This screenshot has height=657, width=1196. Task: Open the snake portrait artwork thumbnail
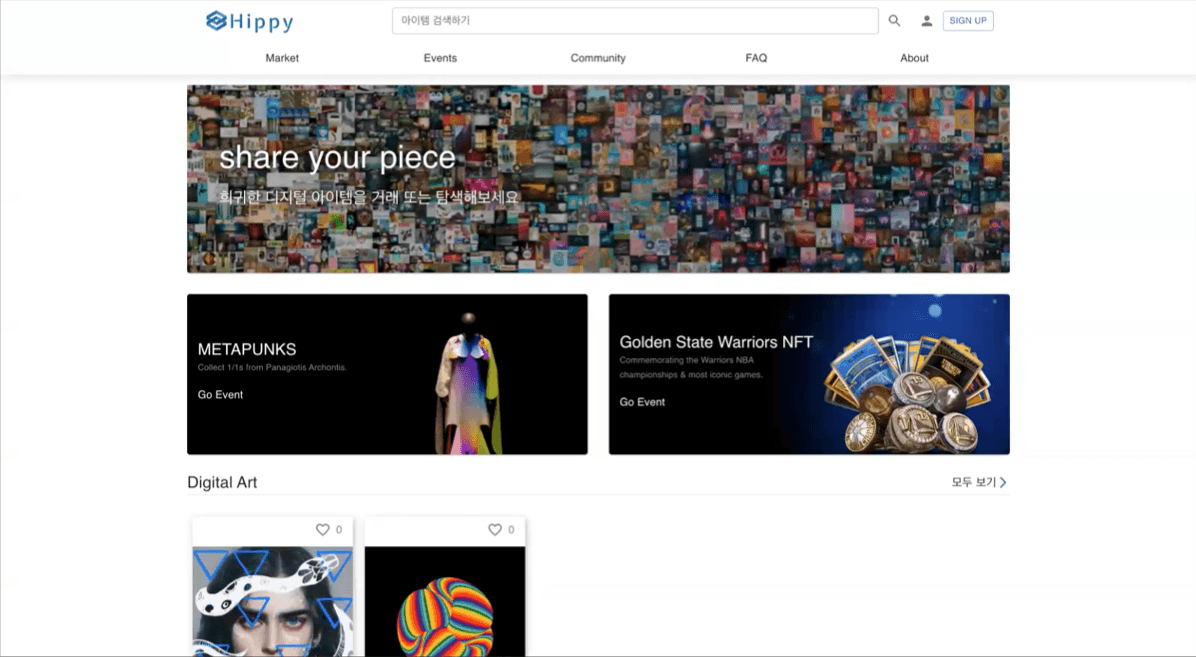(x=272, y=601)
